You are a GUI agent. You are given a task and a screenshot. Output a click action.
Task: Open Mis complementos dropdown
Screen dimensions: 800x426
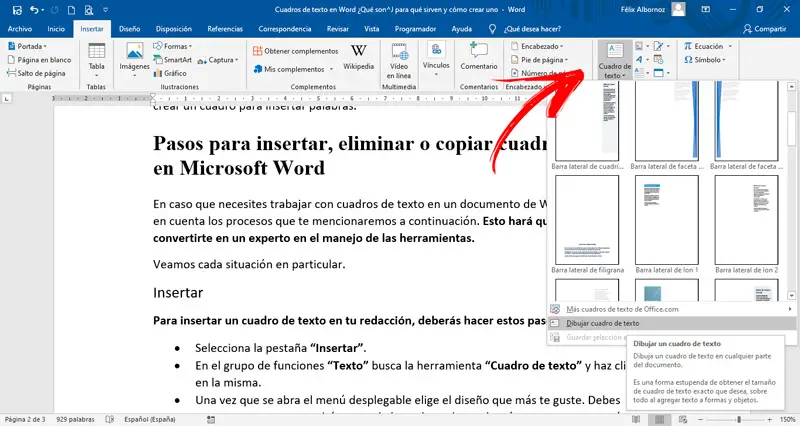click(x=293, y=69)
